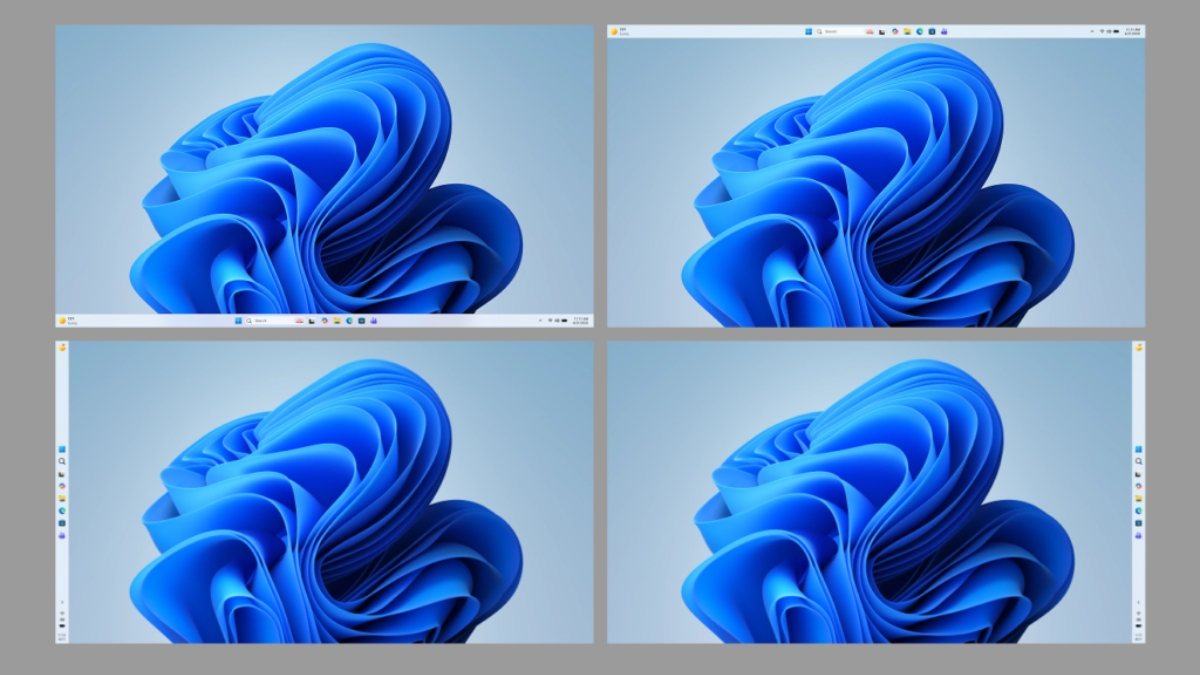Open the weather widget on the bottom taskbar
Screen dimensions: 1200x675
tap(63, 321)
